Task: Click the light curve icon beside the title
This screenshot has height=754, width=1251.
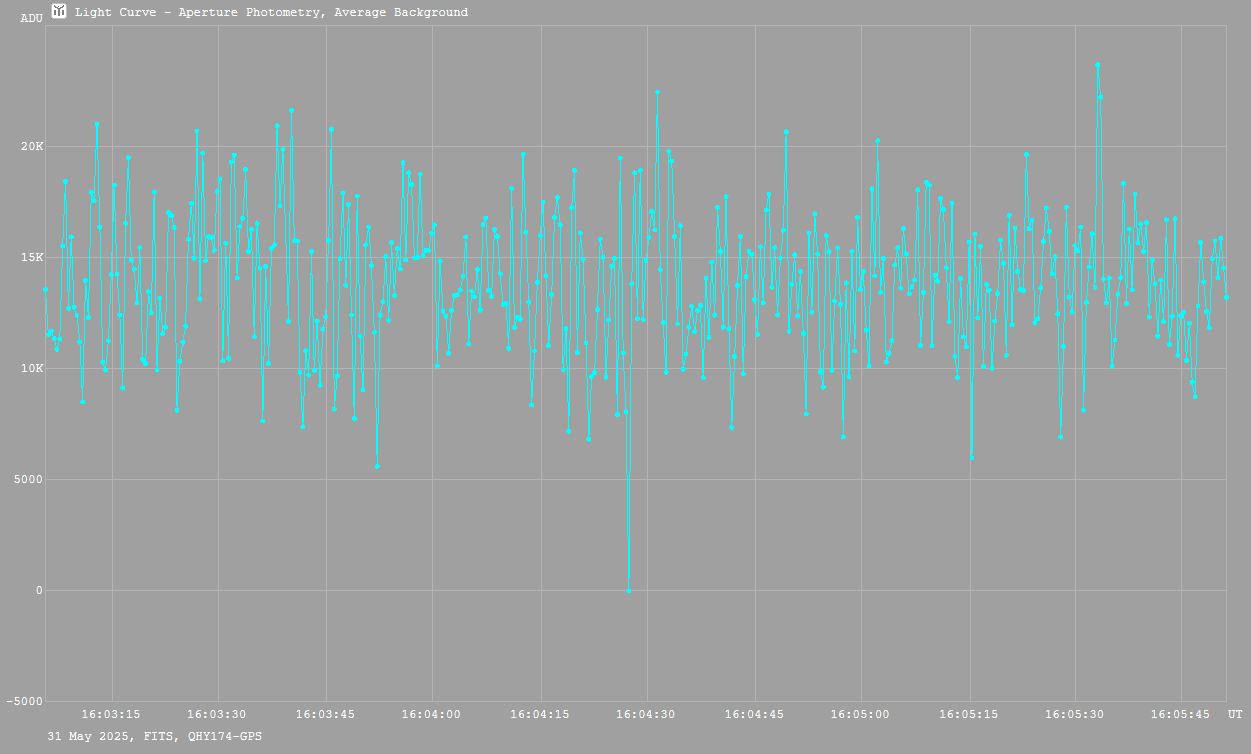Action: 59,11
